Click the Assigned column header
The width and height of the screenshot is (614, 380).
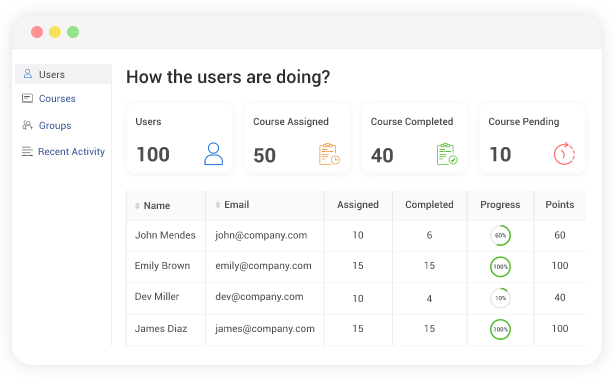358,205
